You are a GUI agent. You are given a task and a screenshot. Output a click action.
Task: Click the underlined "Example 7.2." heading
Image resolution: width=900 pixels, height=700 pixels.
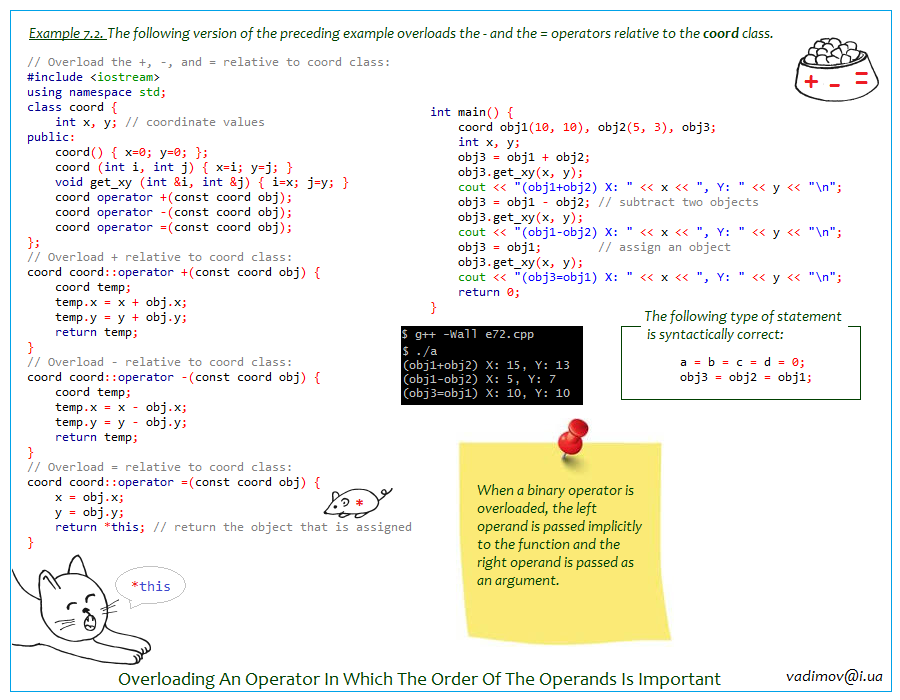67,33
